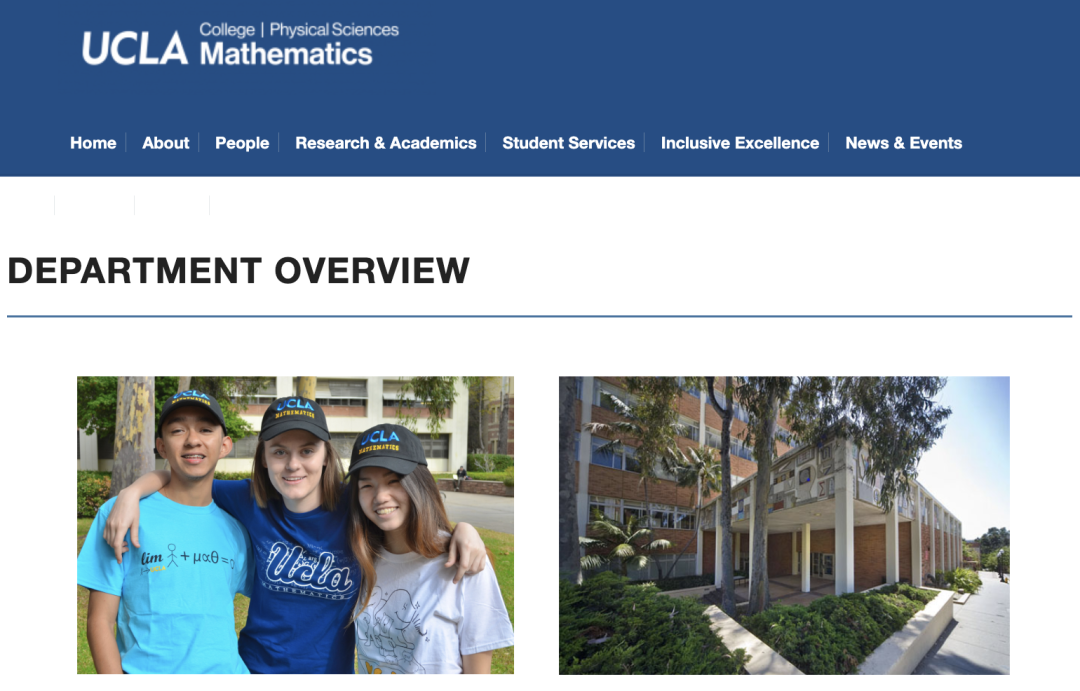Open the About menu
This screenshot has height=691, width=1080.
point(165,143)
